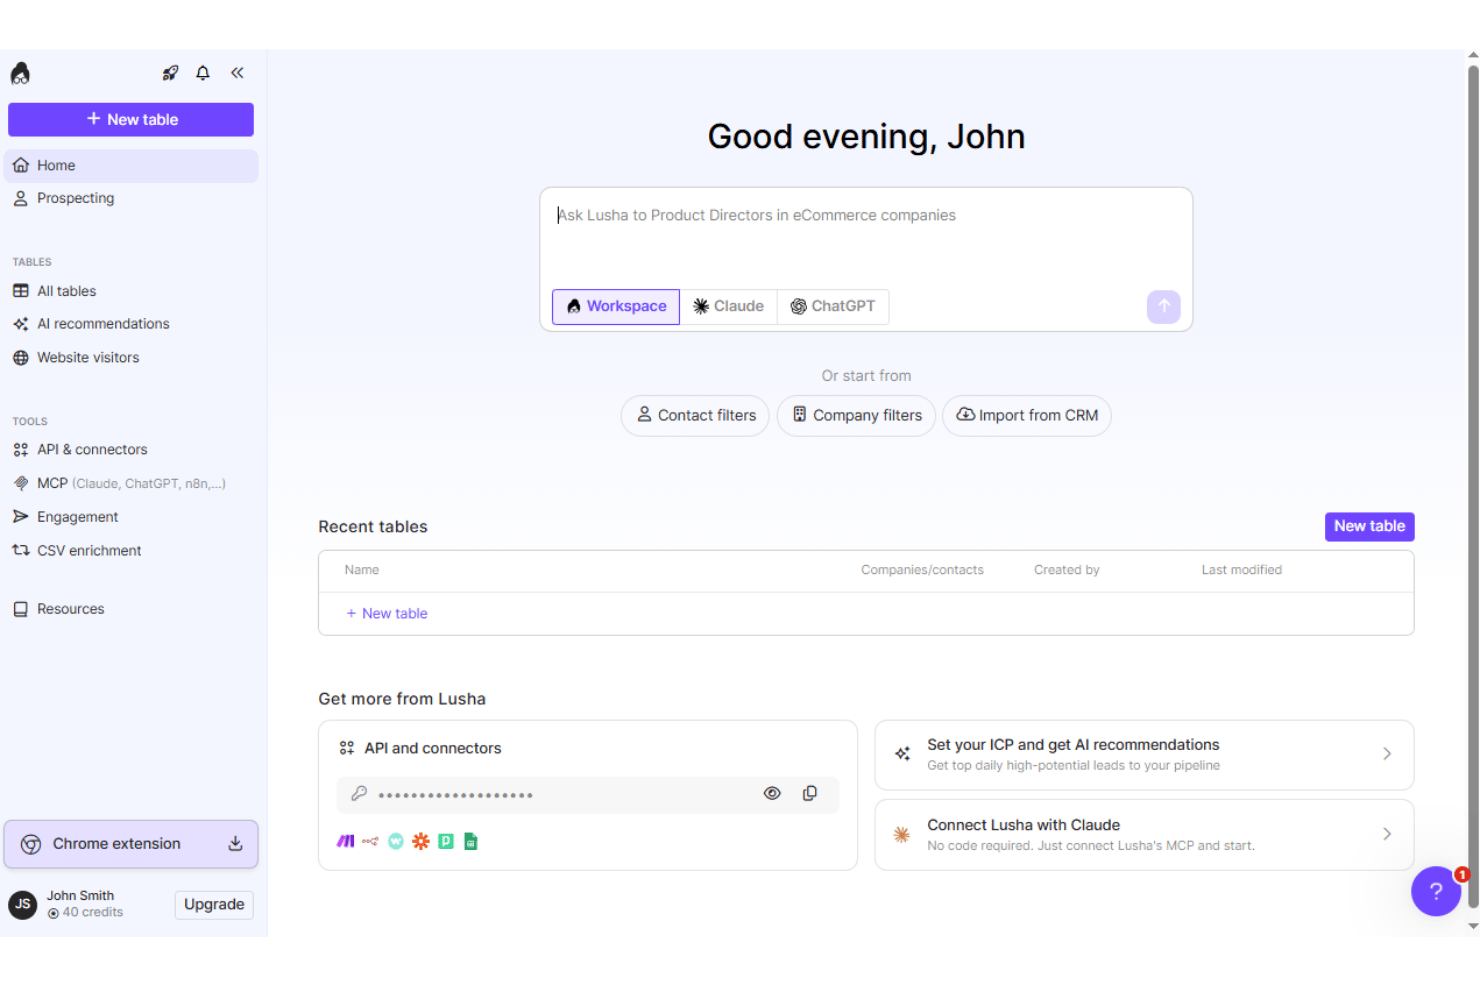Open the notifications bell
Viewport: 1480px width, 987px height.
[x=203, y=73]
